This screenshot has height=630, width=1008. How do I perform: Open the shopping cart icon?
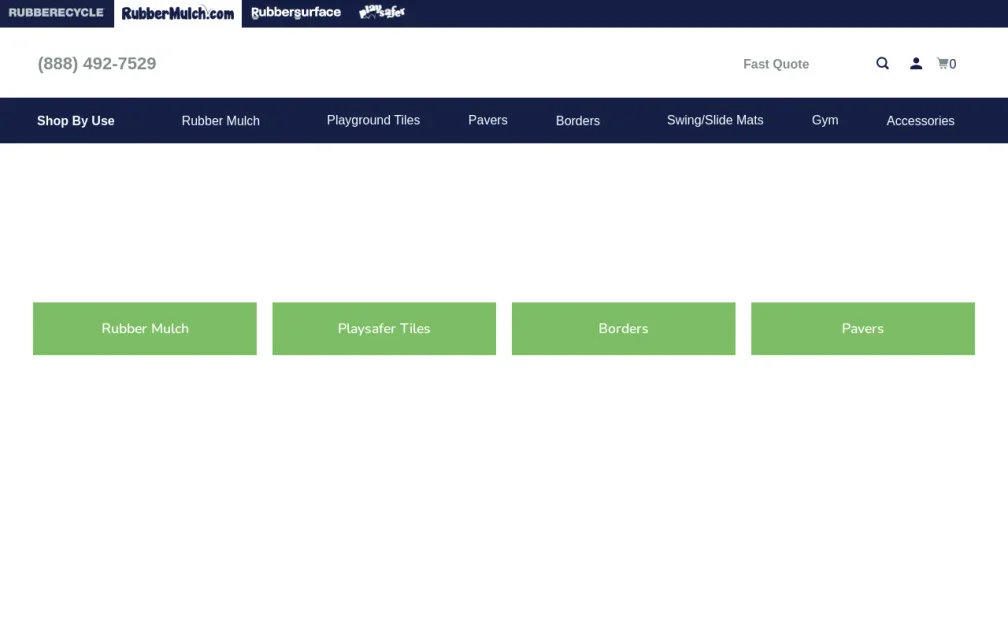coord(945,63)
